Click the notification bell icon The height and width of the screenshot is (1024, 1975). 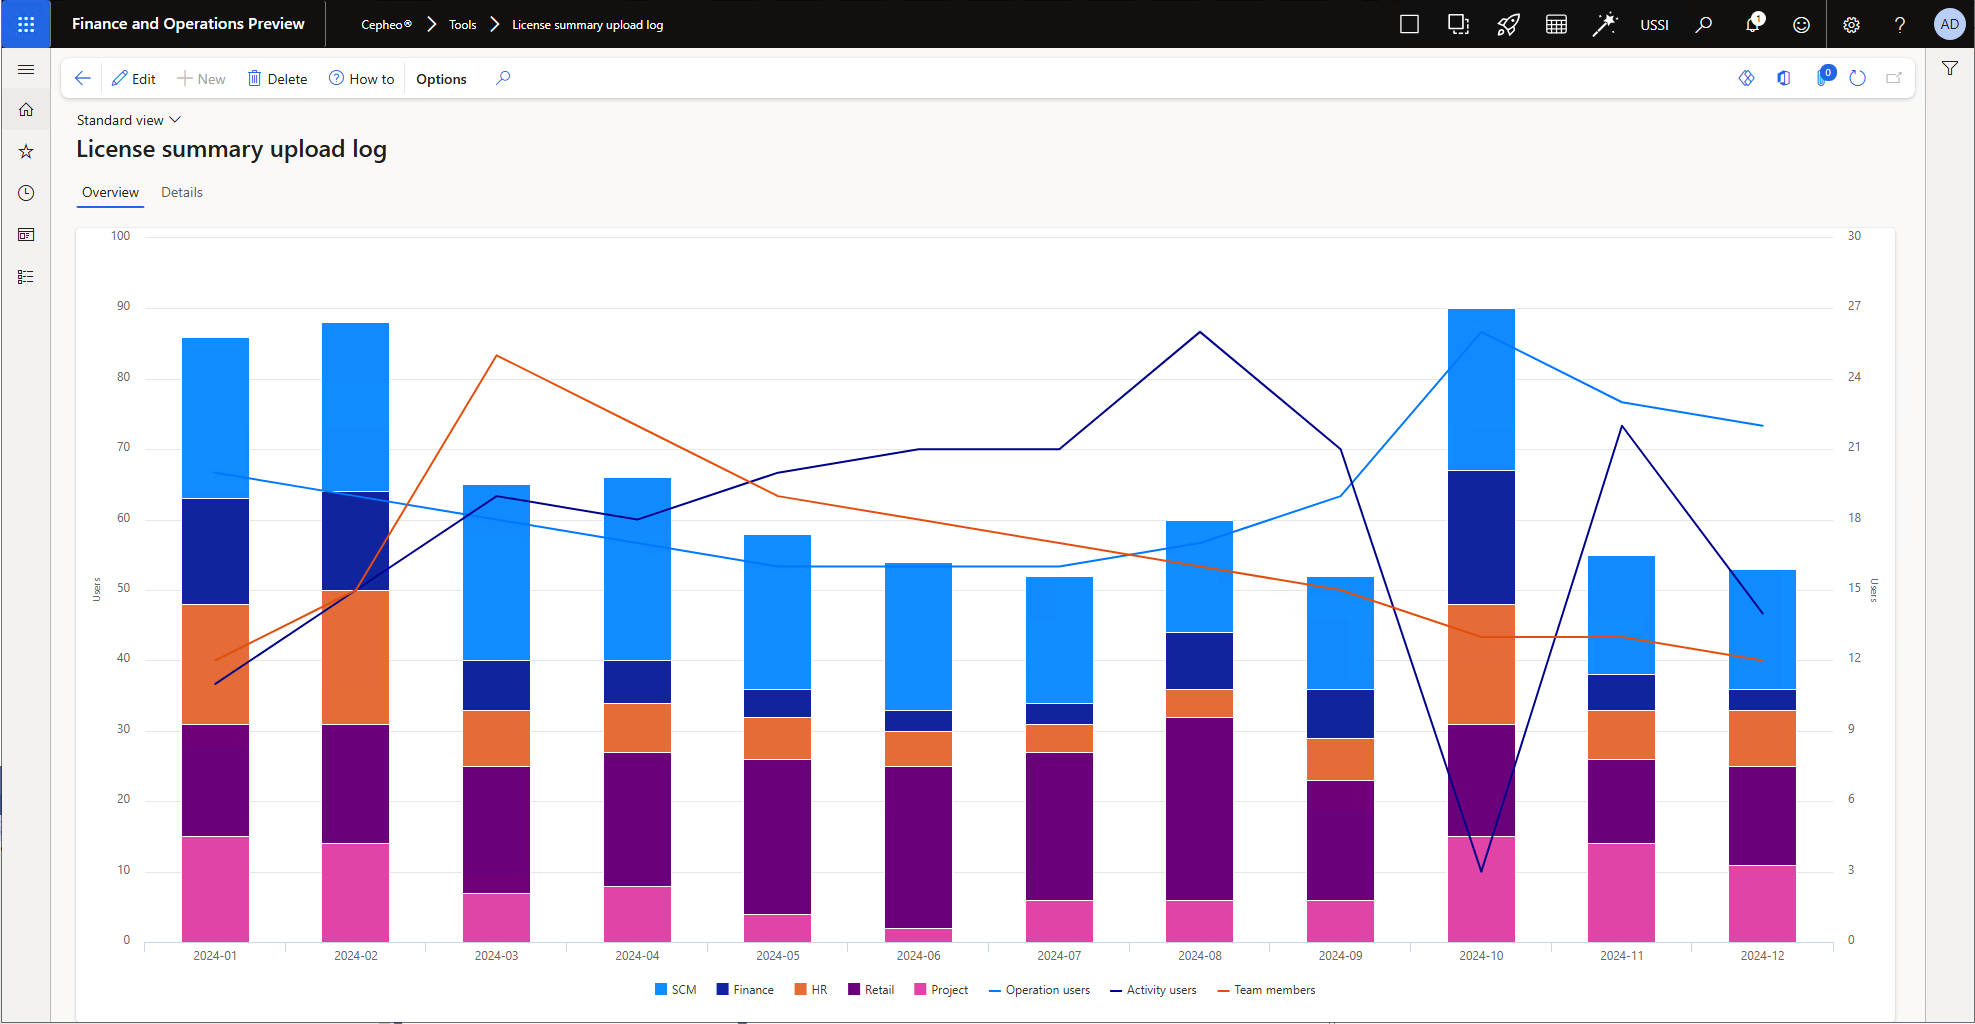1752,24
